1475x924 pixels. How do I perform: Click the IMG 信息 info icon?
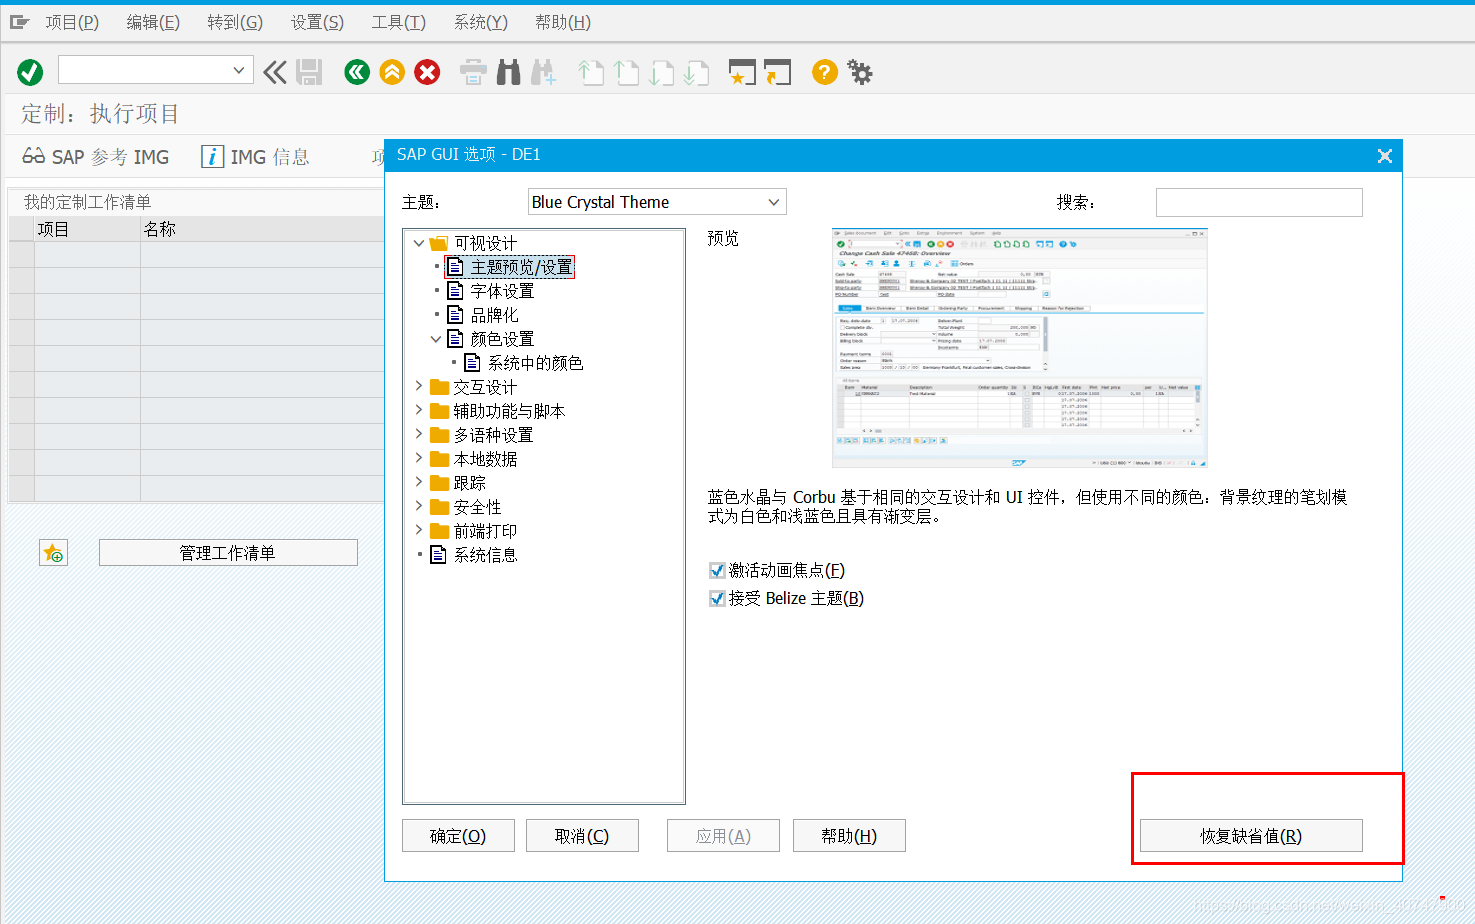pyautogui.click(x=212, y=157)
